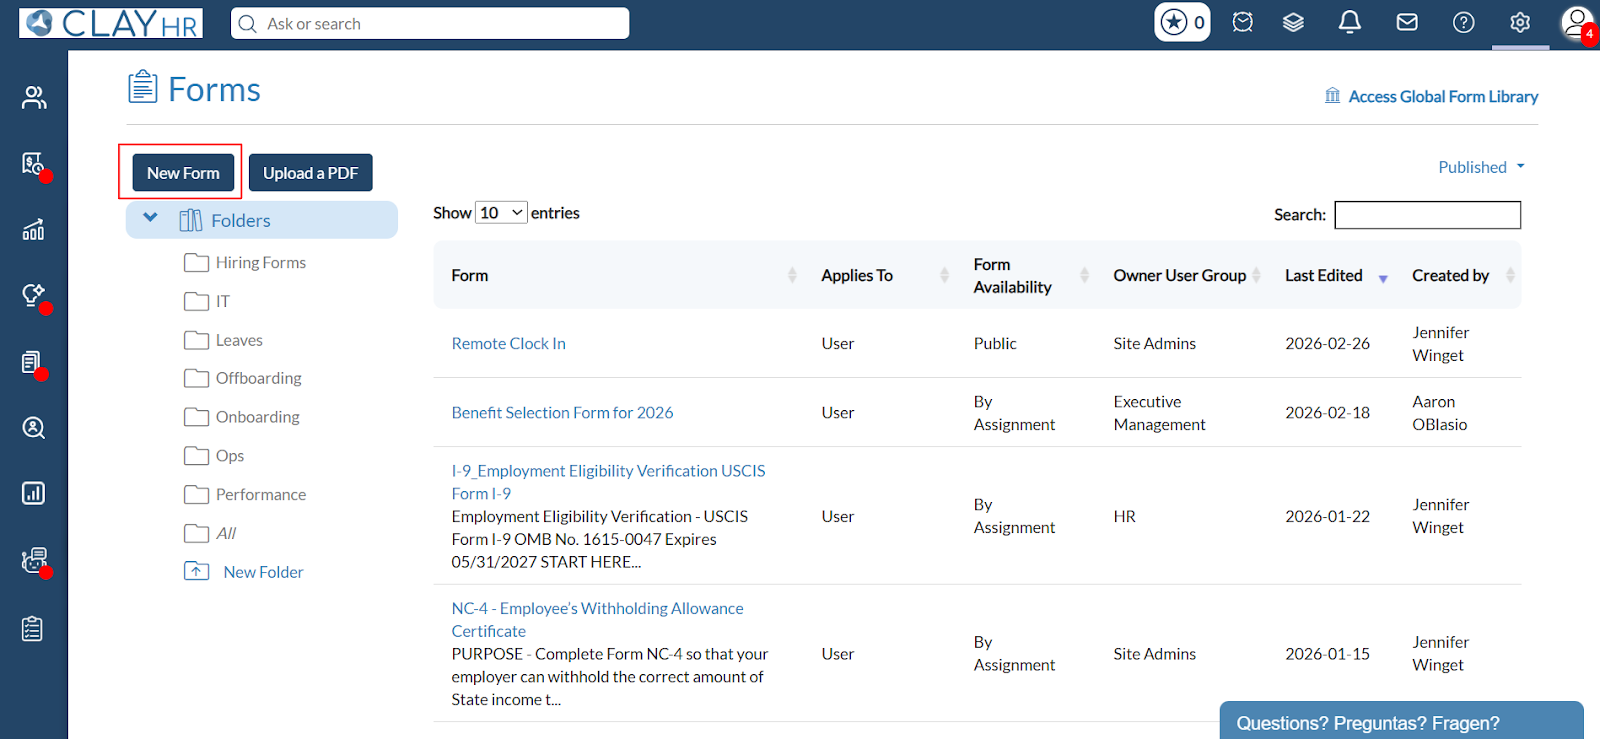This screenshot has height=739, width=1600.
Task: Click the Hiring Forms folder icon
Action: click(x=196, y=262)
